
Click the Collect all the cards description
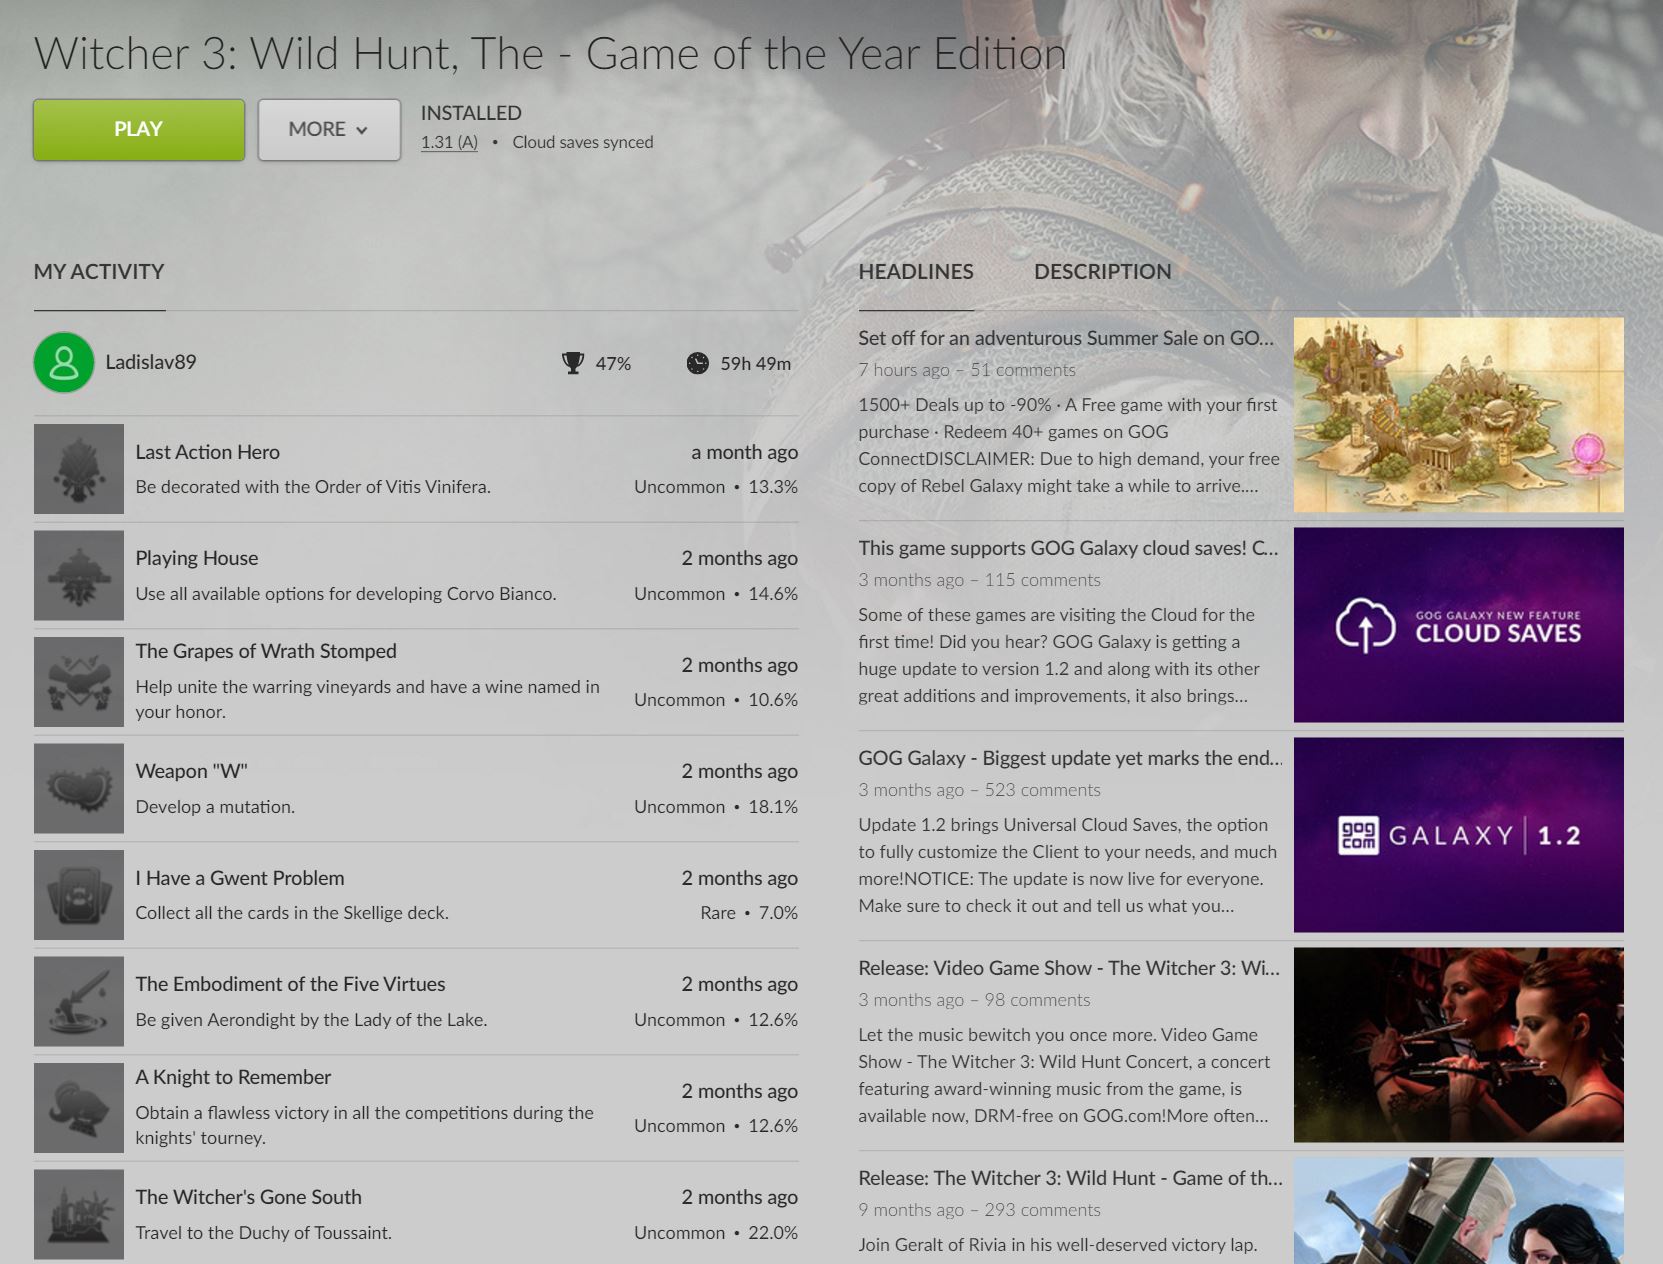click(x=292, y=913)
